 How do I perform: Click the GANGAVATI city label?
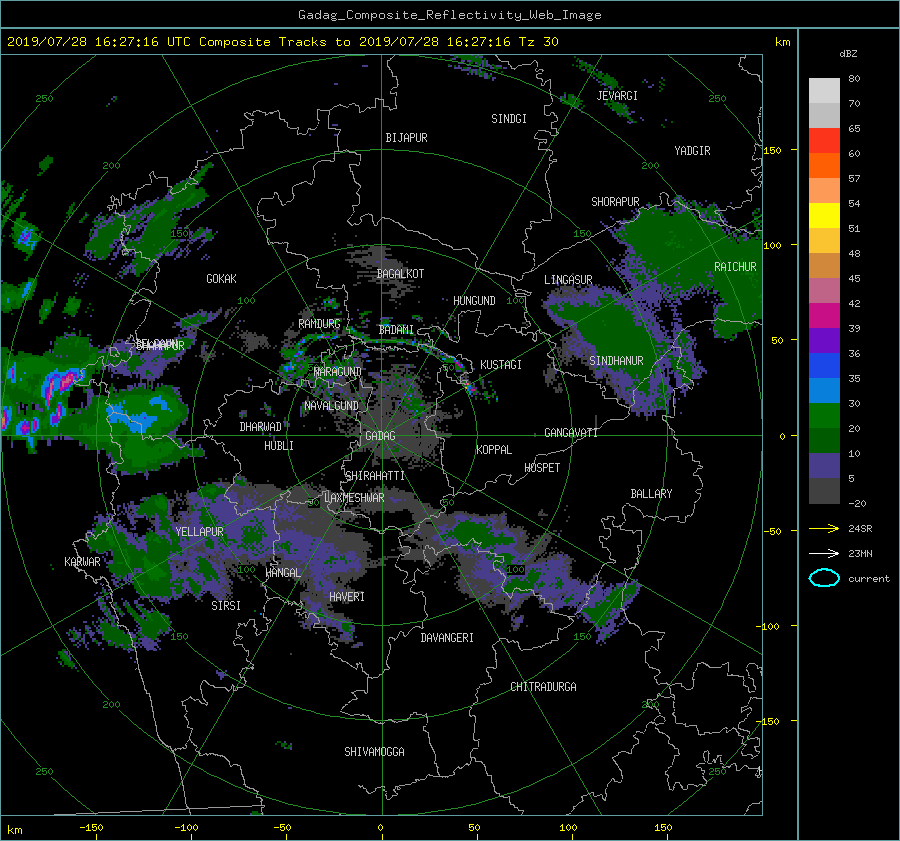tap(571, 432)
